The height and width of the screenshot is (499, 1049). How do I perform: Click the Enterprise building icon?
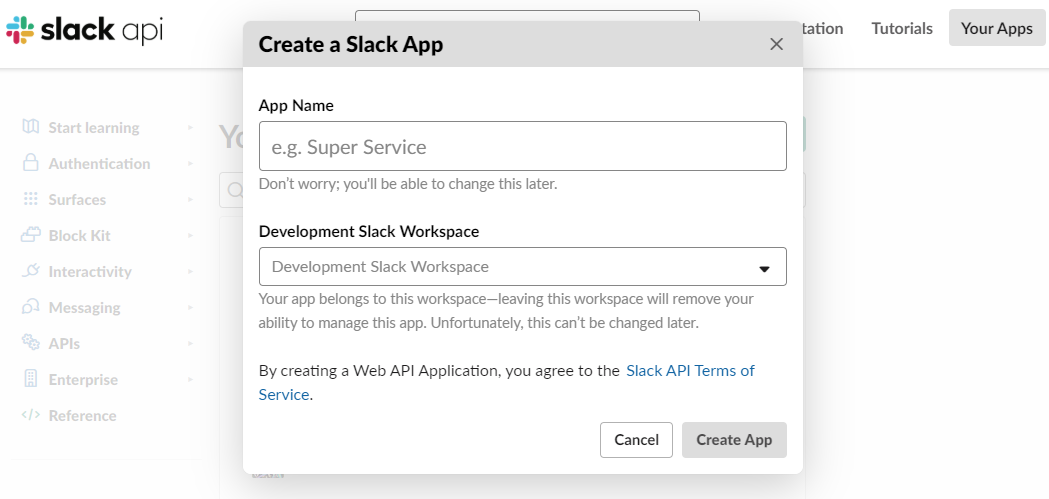pos(31,379)
